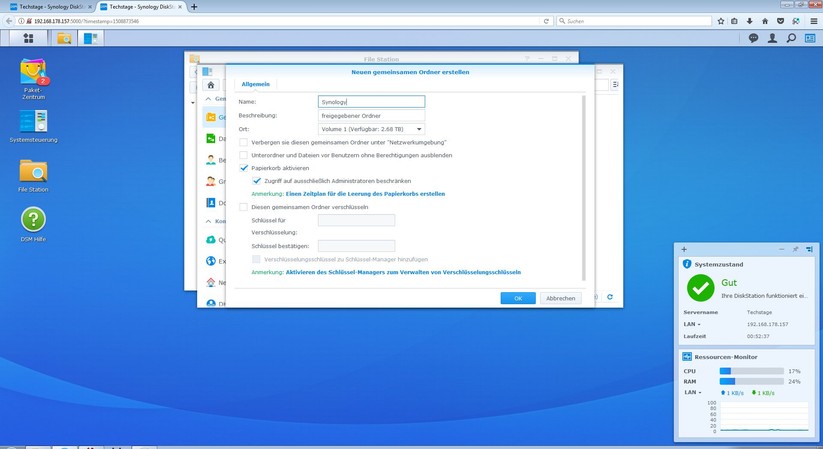823x449 pixels.
Task: Enable 'Diesen gemeinsamen Ordner verschlüsseln' checkbox
Action: [244, 207]
